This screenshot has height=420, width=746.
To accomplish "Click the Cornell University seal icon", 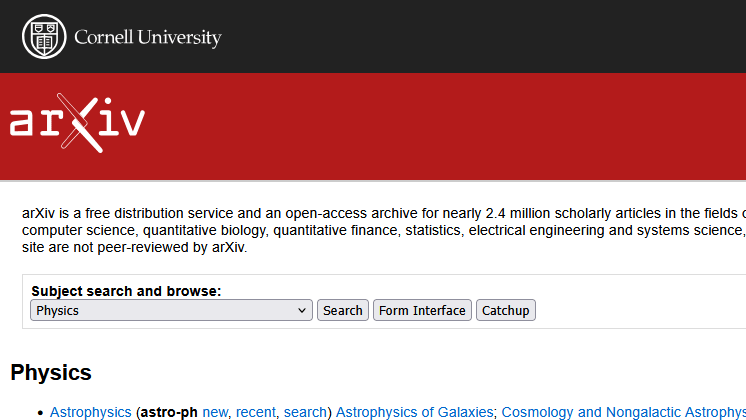I will click(x=42, y=37).
